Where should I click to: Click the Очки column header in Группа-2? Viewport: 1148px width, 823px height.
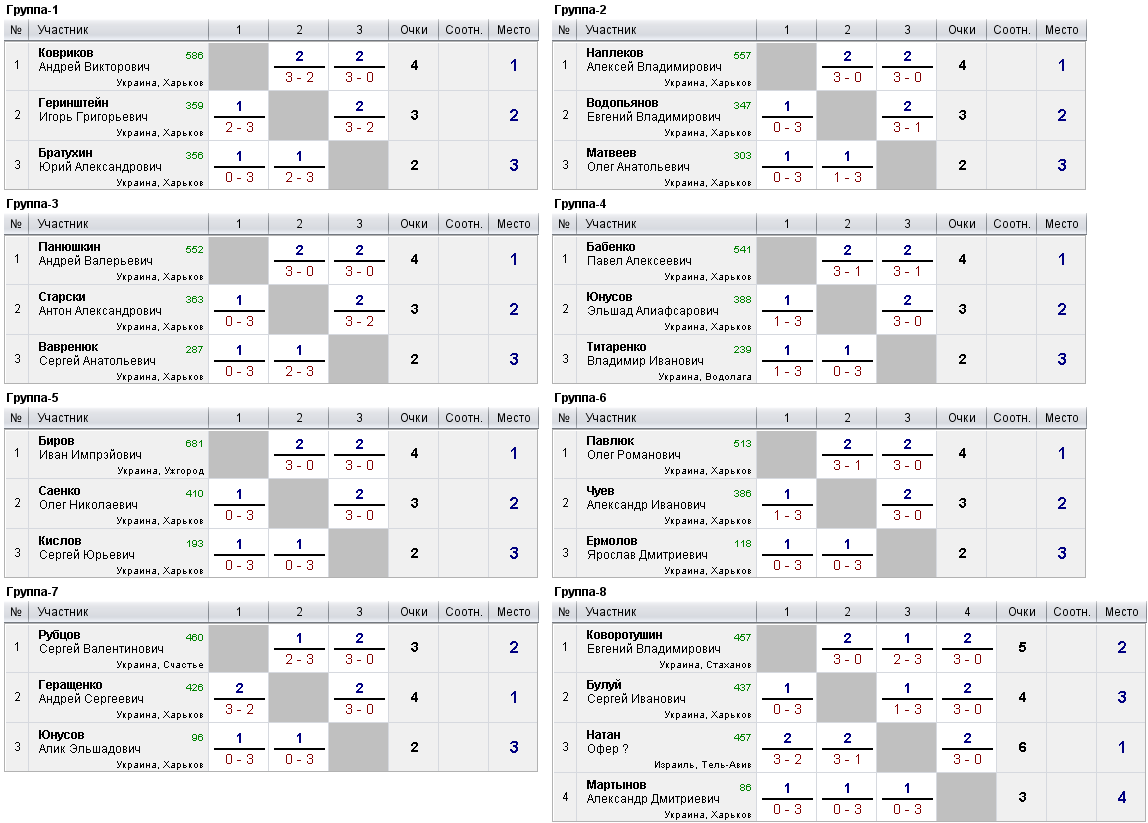(x=961, y=30)
